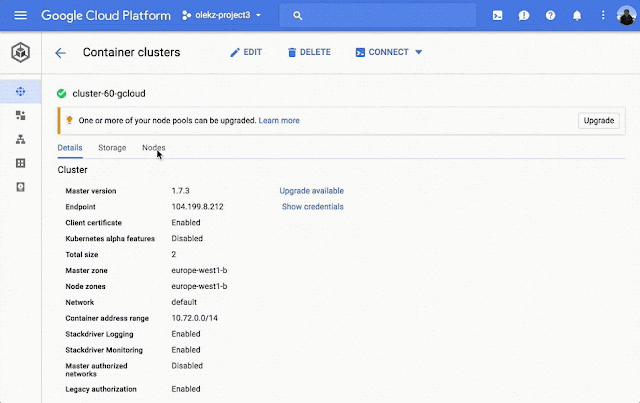Open the user account avatar
Image resolution: width=640 pixels, height=403 pixels.
627,16
